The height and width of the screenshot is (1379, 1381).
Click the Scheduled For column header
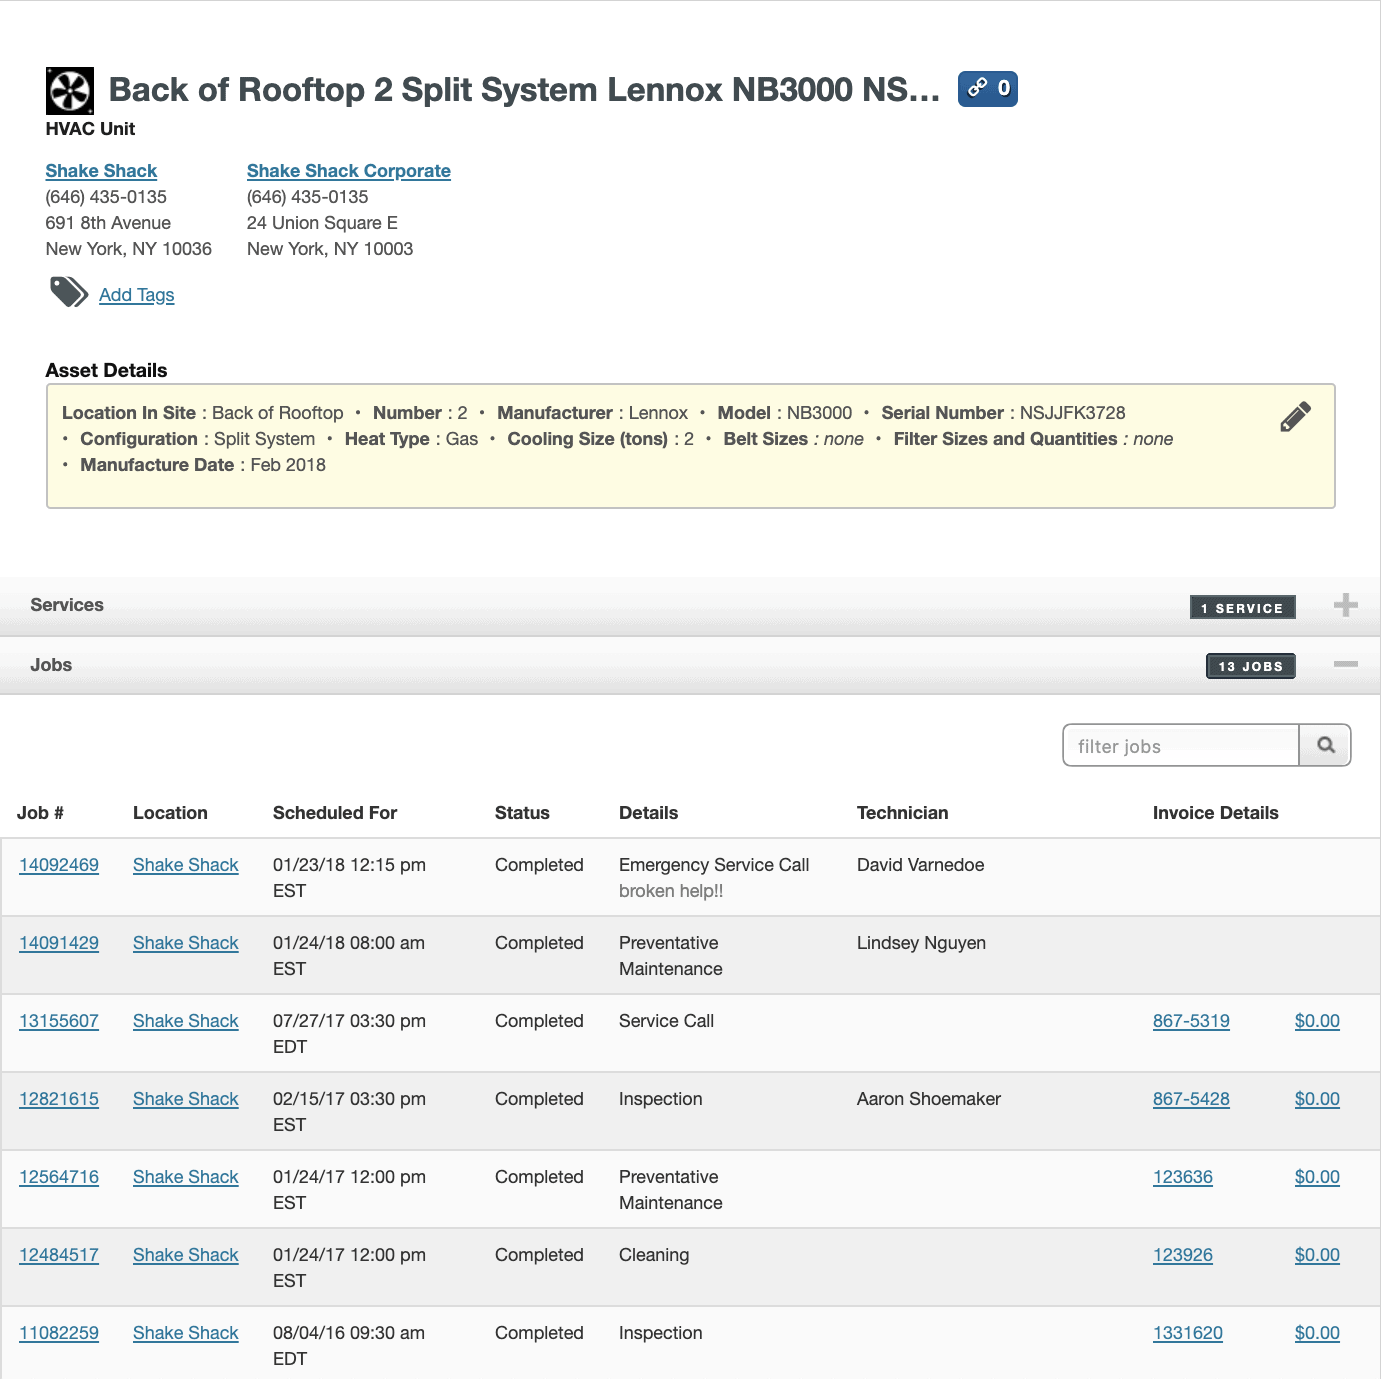[x=335, y=813]
